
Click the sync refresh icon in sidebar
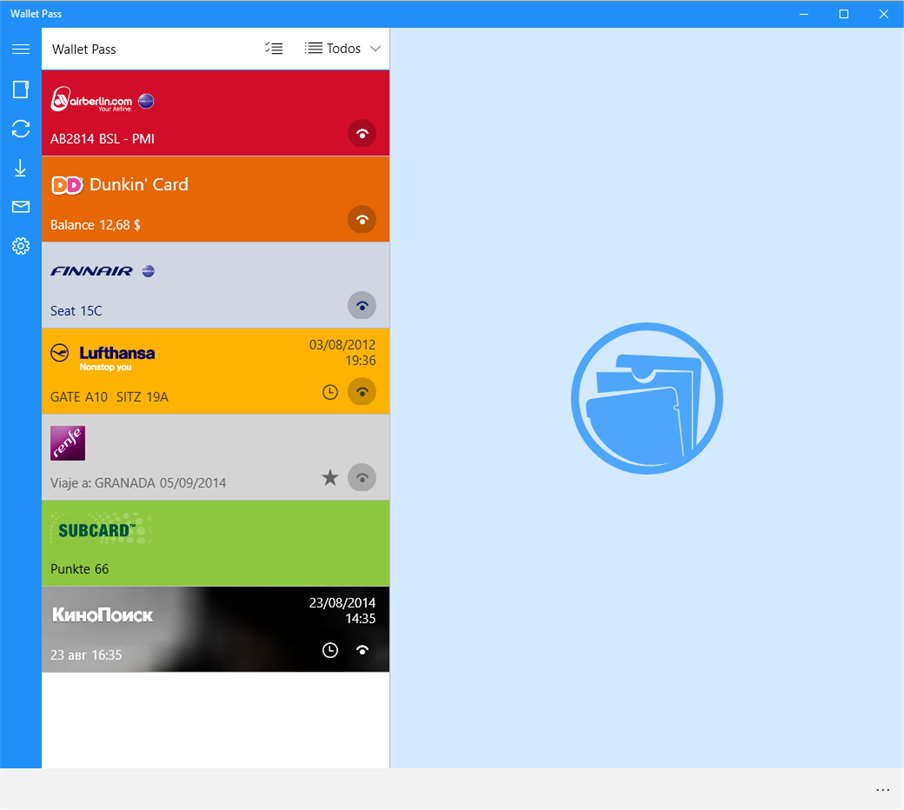21,129
